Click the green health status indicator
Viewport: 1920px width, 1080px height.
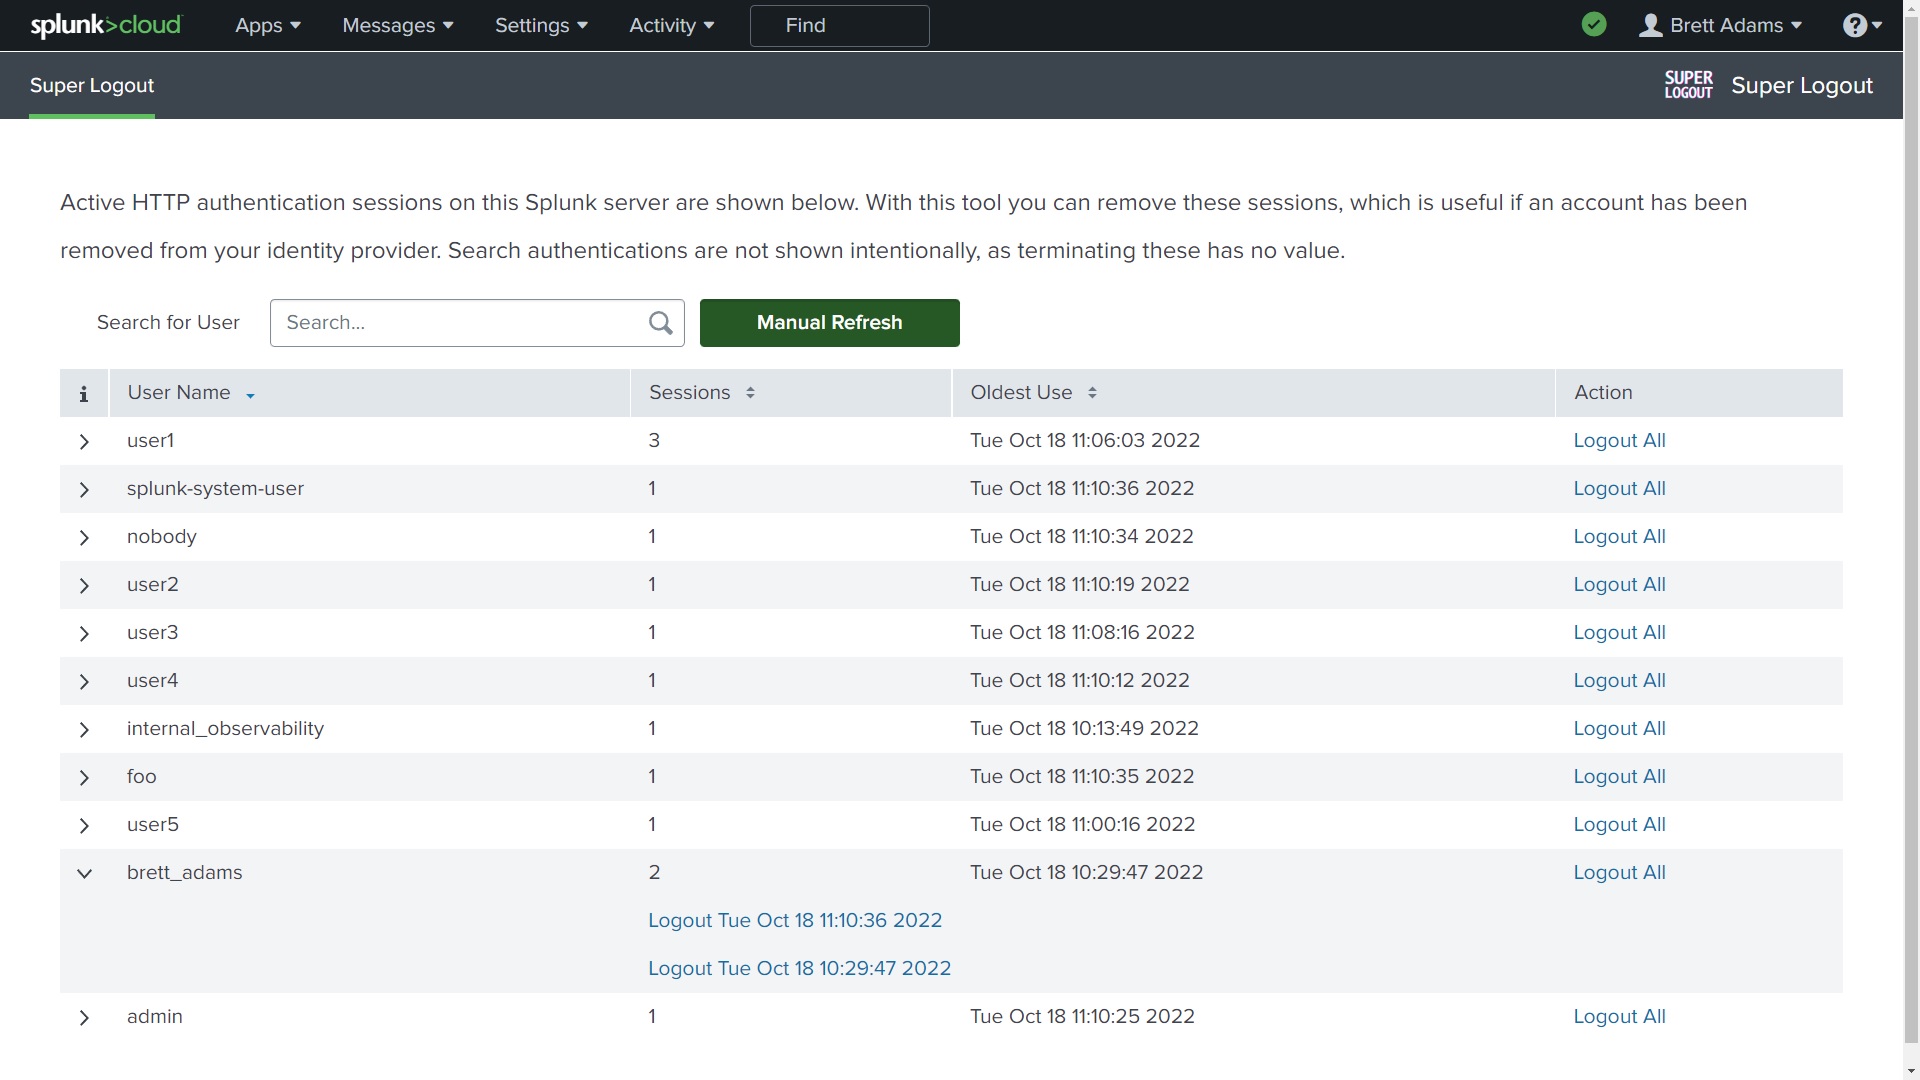pyautogui.click(x=1594, y=24)
